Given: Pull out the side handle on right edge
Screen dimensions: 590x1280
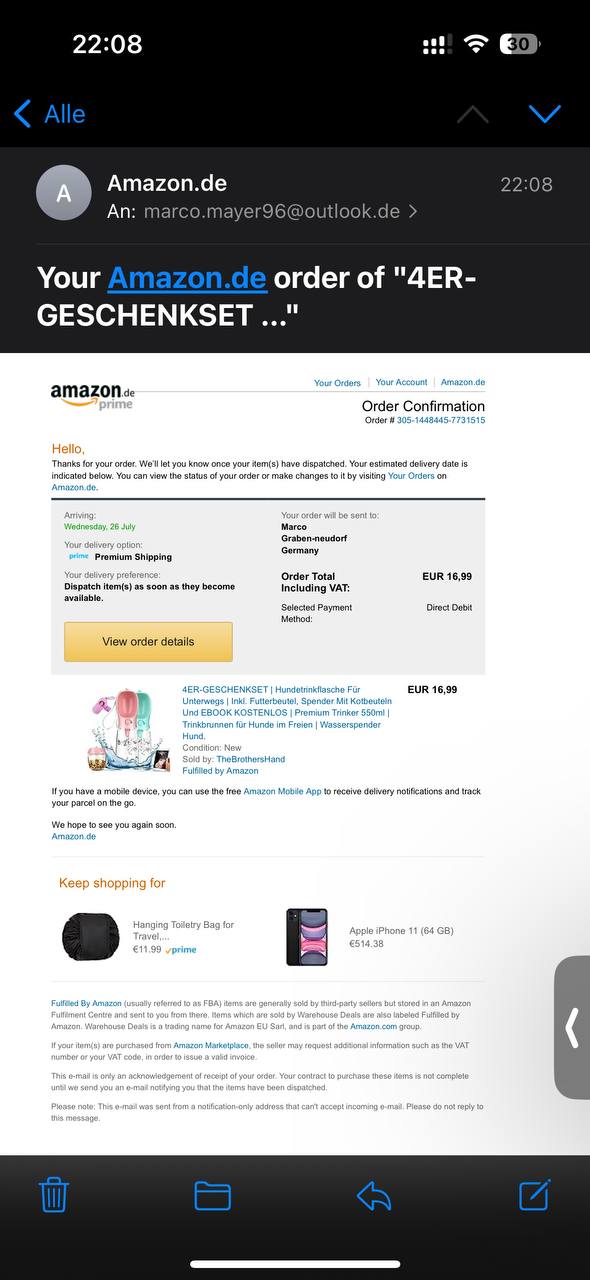Looking at the screenshot, I should 572,1027.
